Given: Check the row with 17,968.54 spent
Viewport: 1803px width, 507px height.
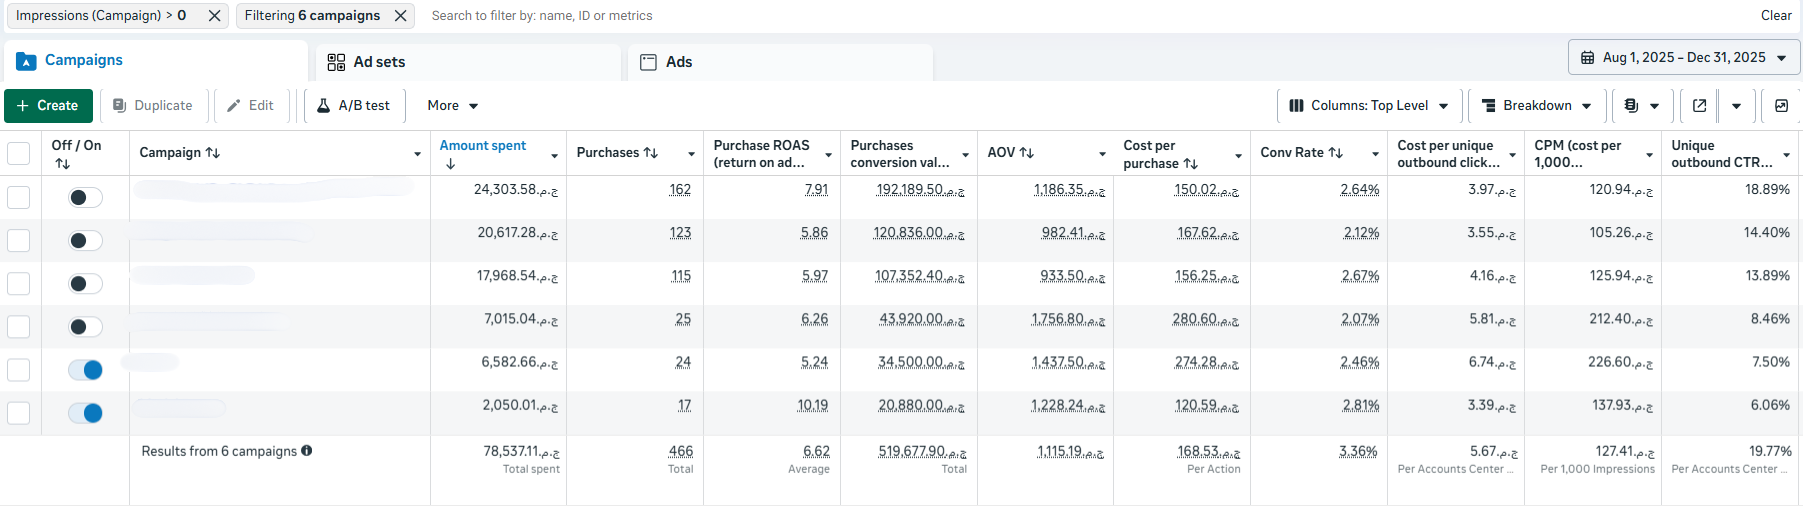Looking at the screenshot, I should 18,283.
